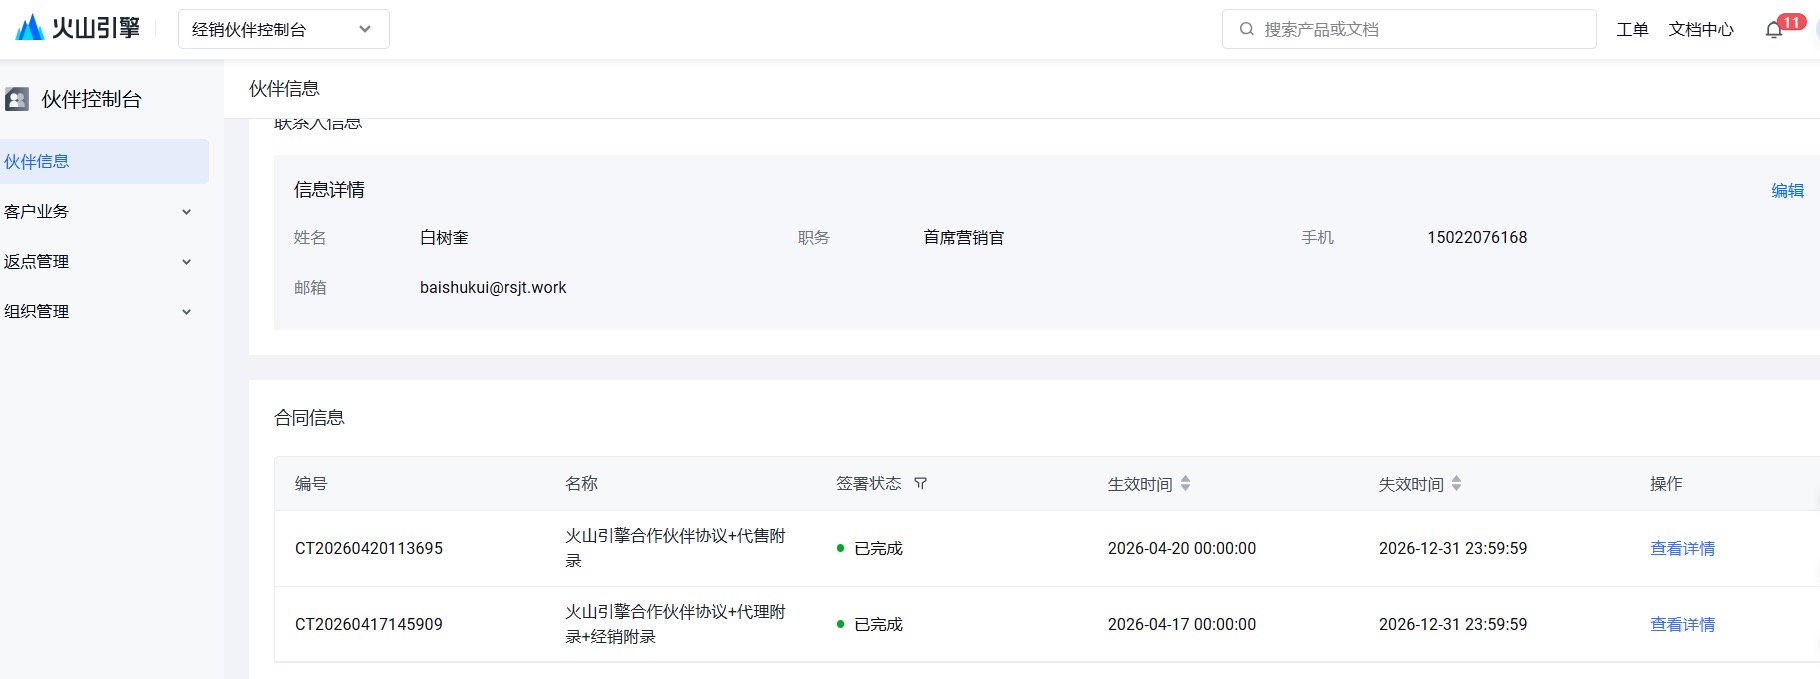Screen dimensions: 1820x679
Task: Click 编辑 to edit contact details
Action: coord(1787,191)
